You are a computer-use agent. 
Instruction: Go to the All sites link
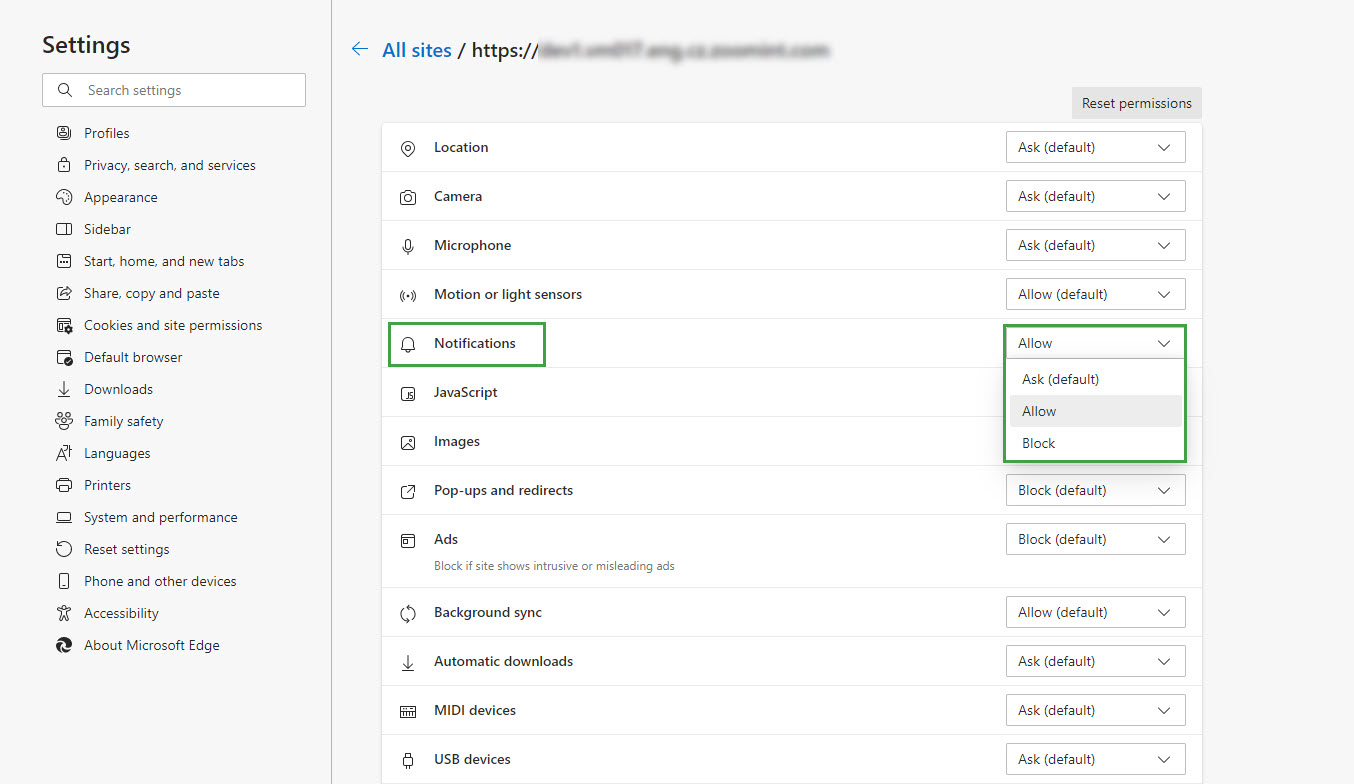[x=417, y=49]
